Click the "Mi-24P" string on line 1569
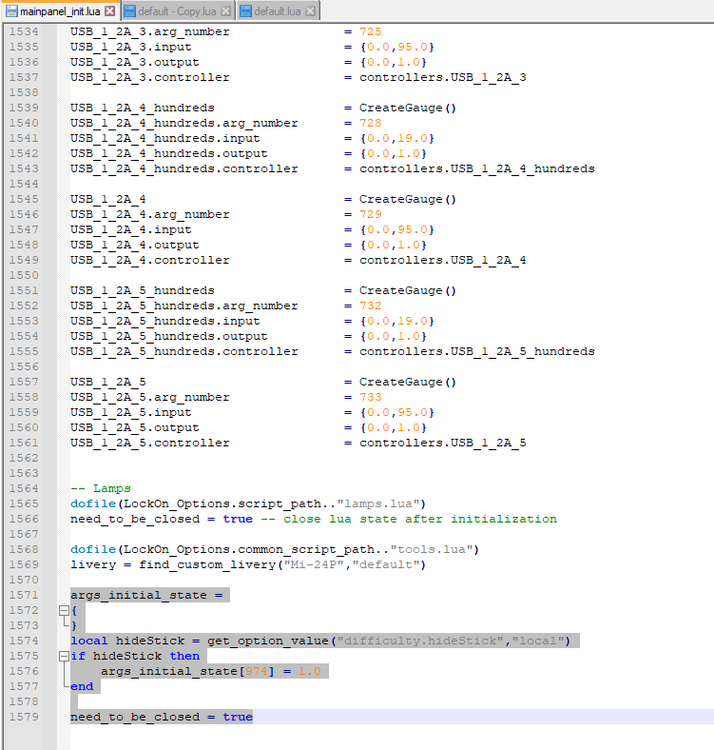Screen dimensions: 714x750 [314, 564]
